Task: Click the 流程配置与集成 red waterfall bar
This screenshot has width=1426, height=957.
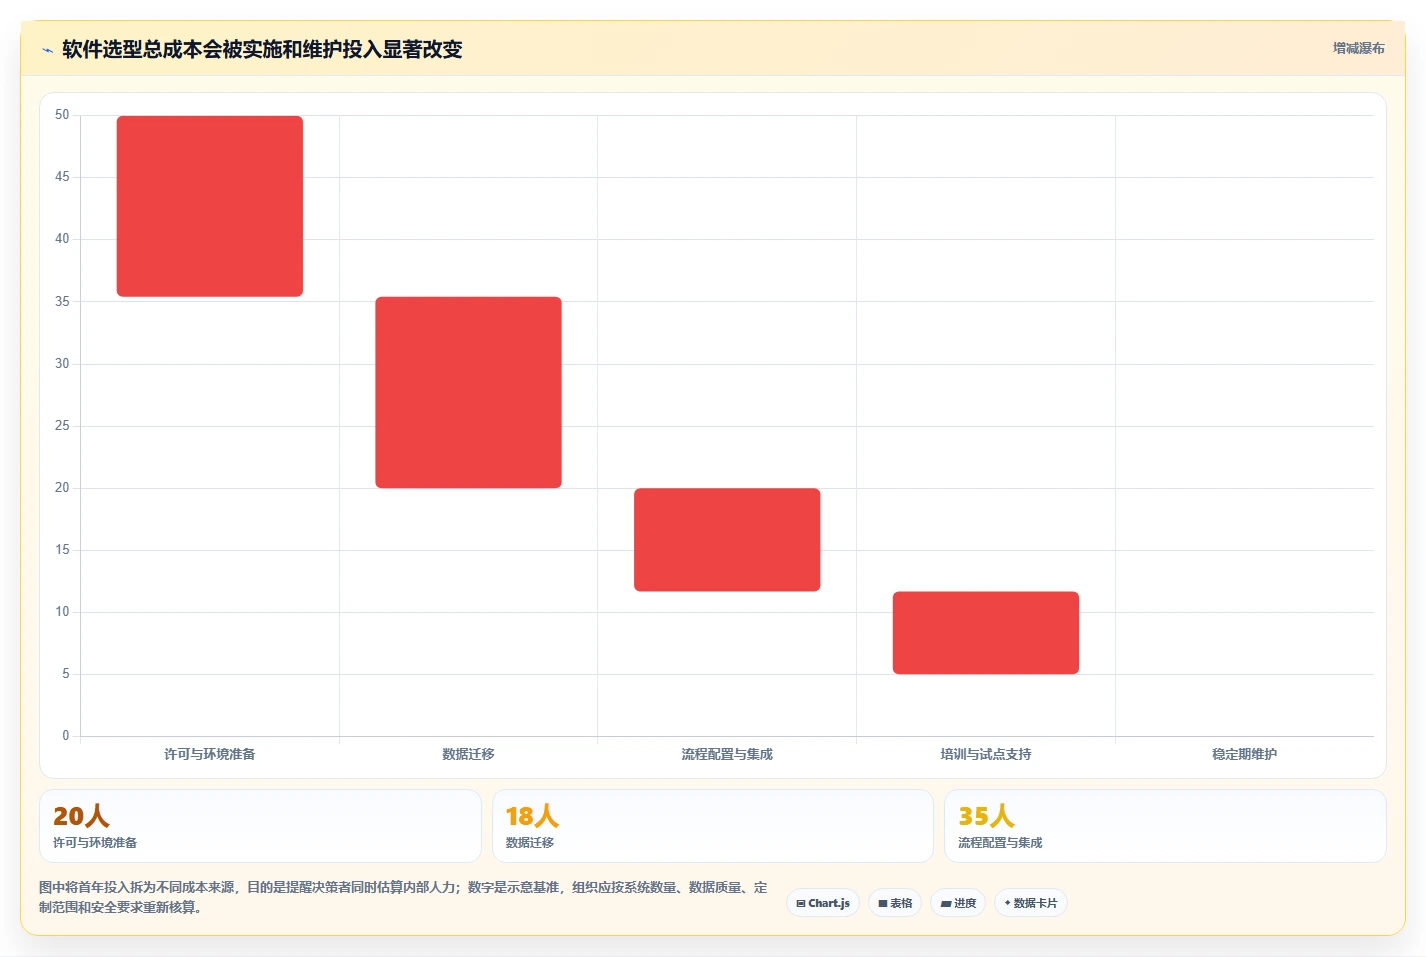Action: [727, 540]
